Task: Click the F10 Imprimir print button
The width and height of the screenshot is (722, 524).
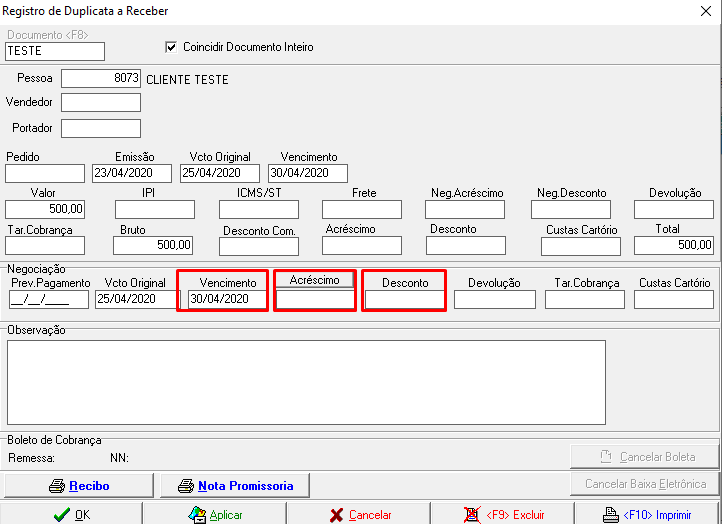Action: coord(648,514)
